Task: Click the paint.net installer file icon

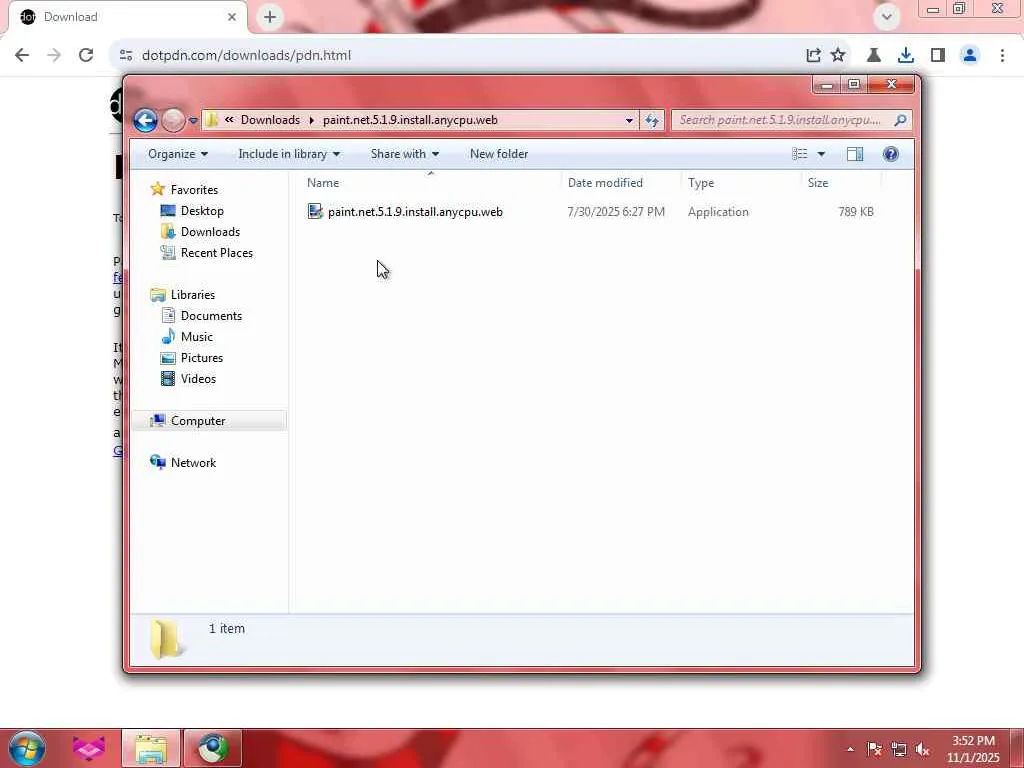Action: [315, 211]
